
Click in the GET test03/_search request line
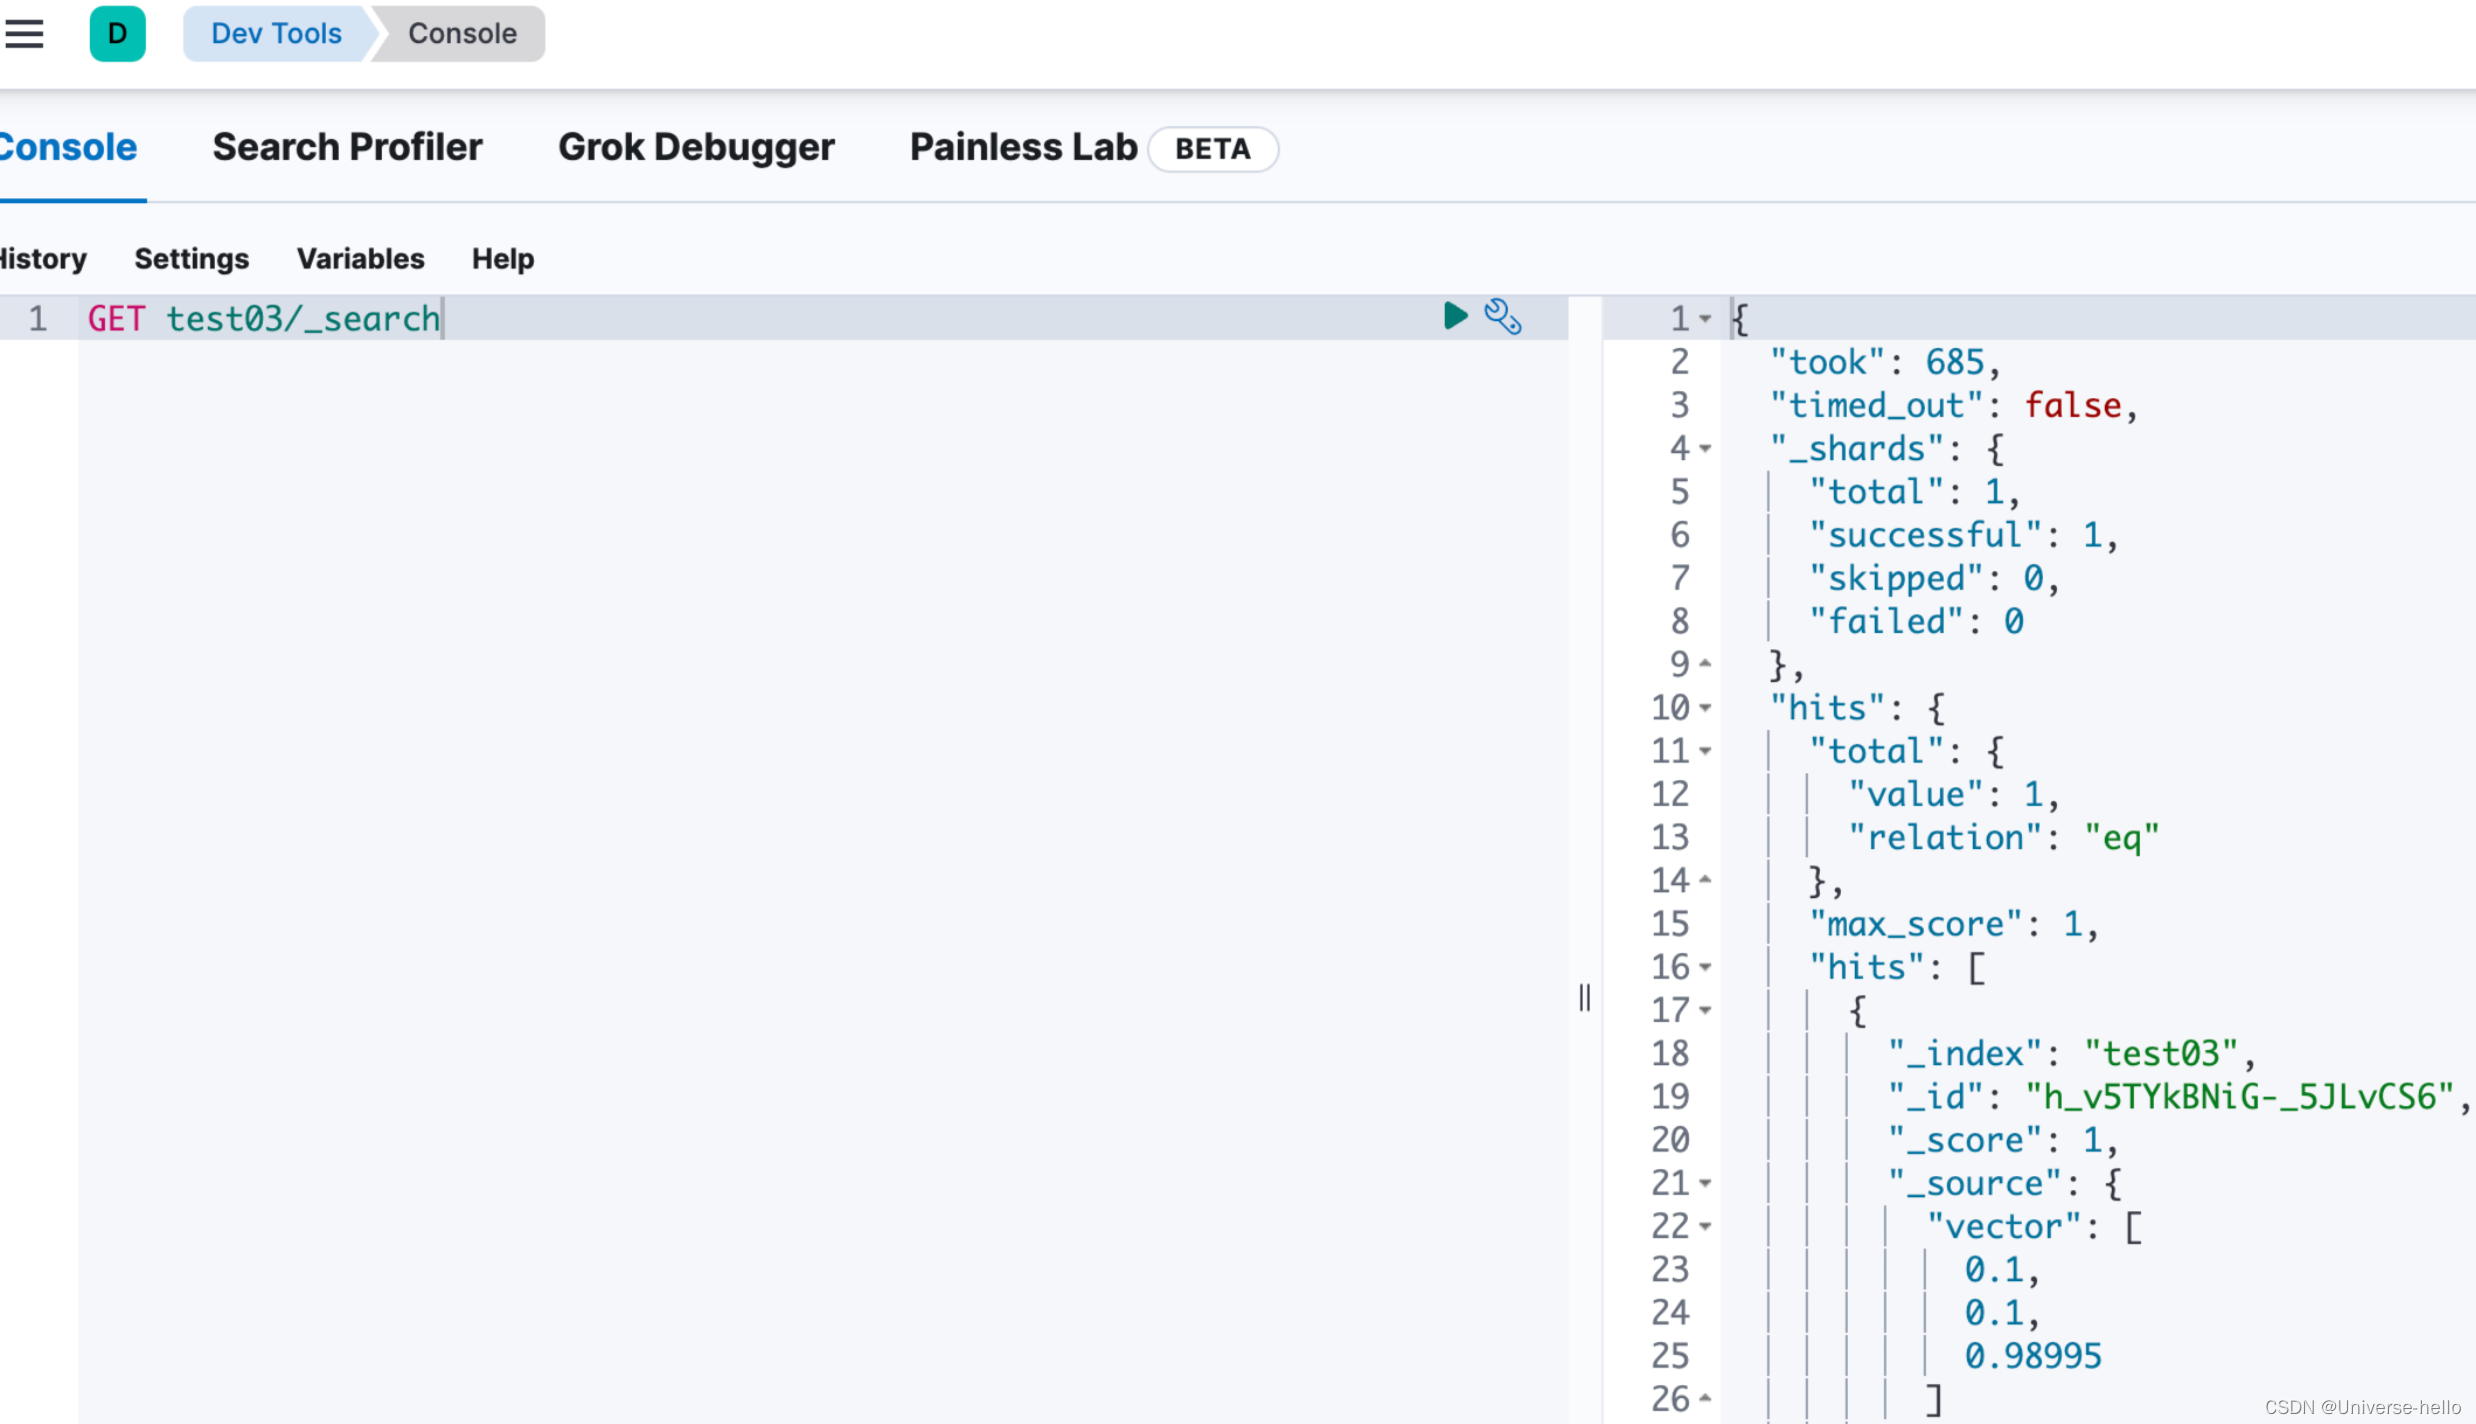pos(264,319)
